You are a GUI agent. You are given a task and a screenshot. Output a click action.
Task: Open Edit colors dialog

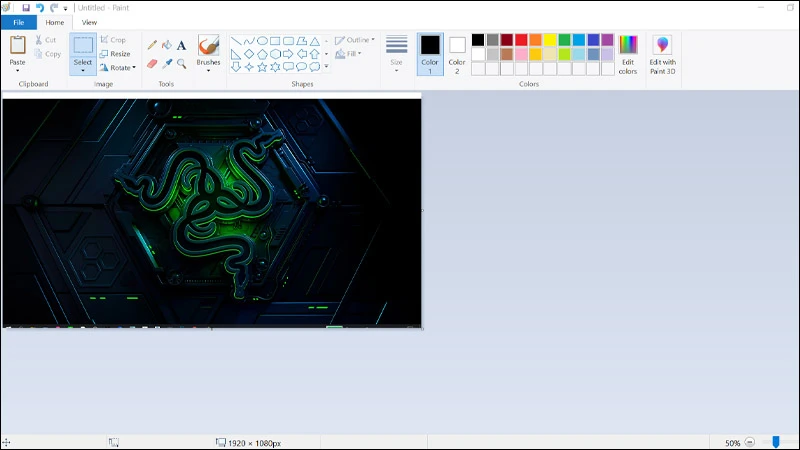click(x=627, y=54)
